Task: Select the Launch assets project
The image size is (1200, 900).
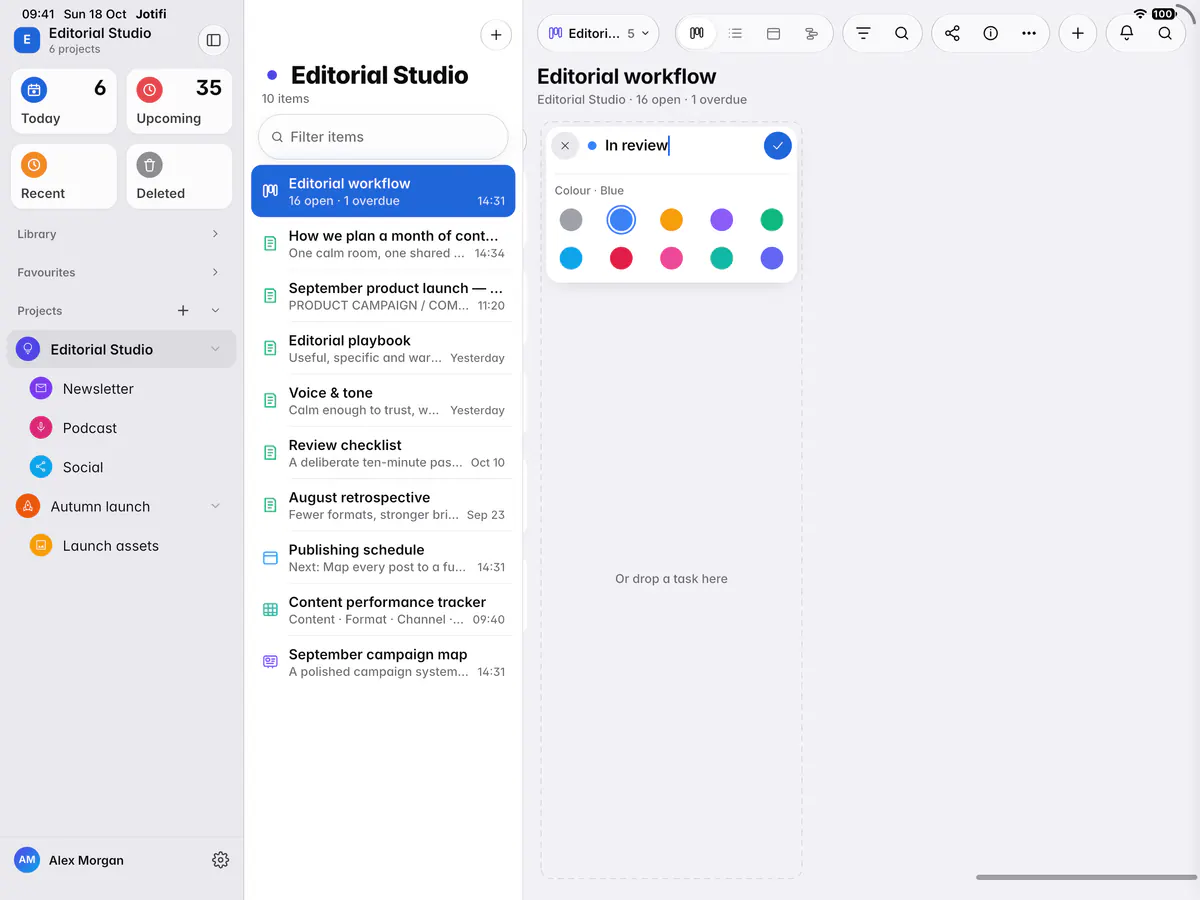Action: point(122,546)
